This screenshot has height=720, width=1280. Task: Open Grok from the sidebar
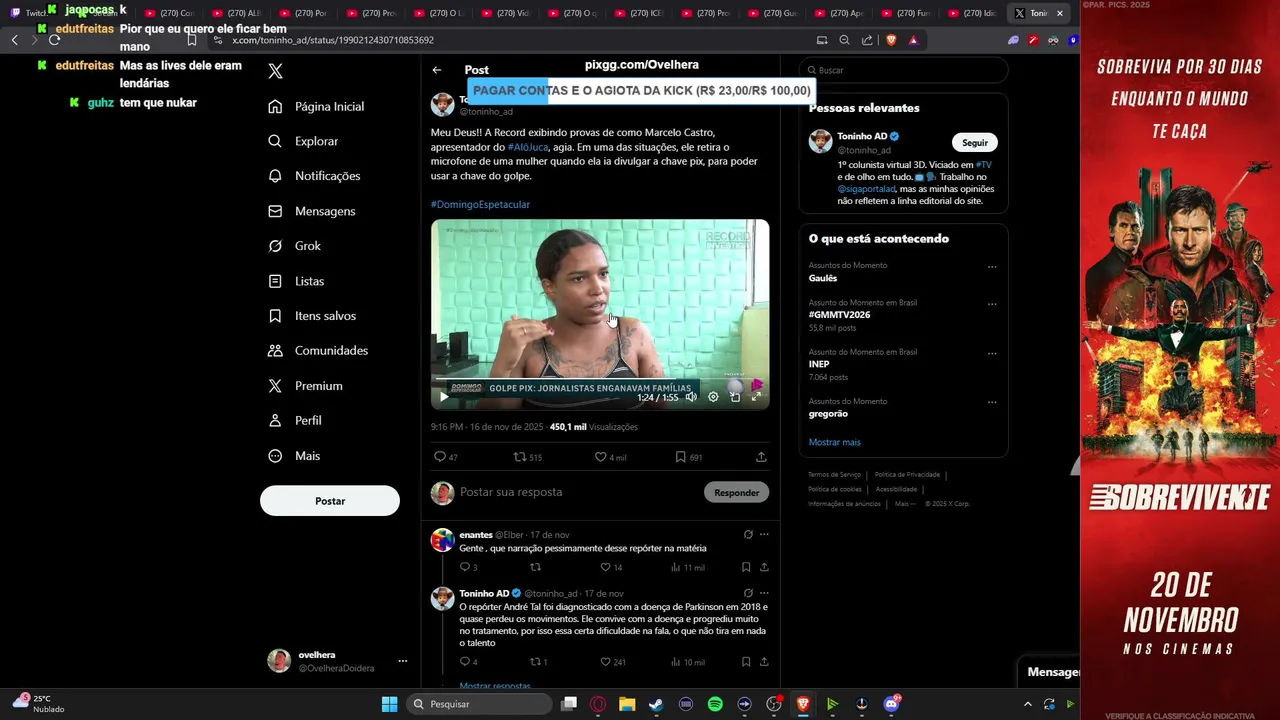(294, 246)
